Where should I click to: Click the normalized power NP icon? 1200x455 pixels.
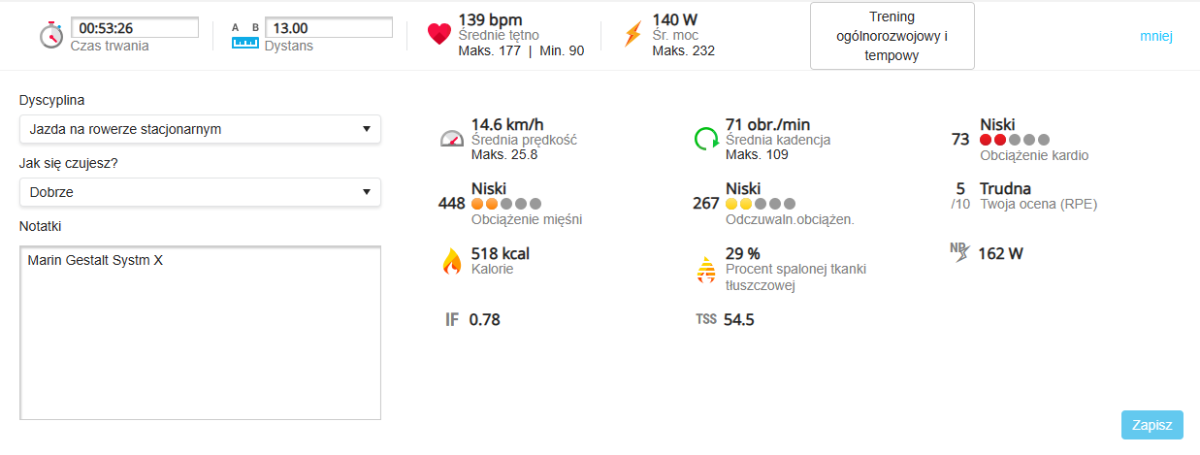pyautogui.click(x=960, y=253)
